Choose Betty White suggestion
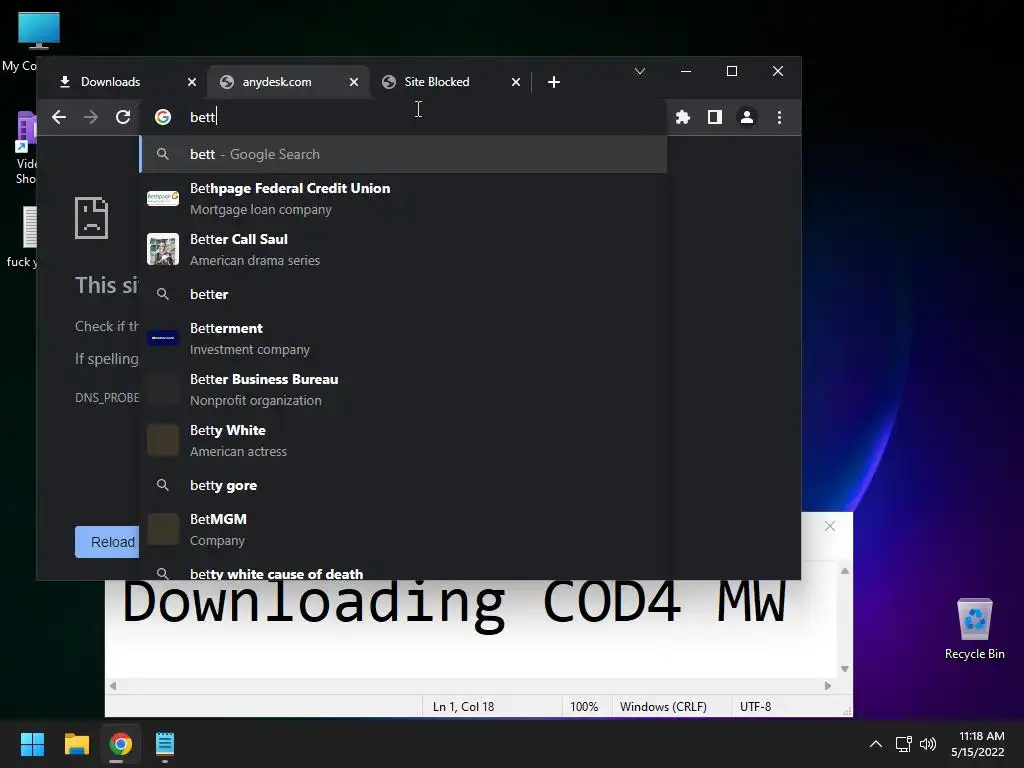Screen dimensions: 1024x768 pyautogui.click(x=404, y=440)
